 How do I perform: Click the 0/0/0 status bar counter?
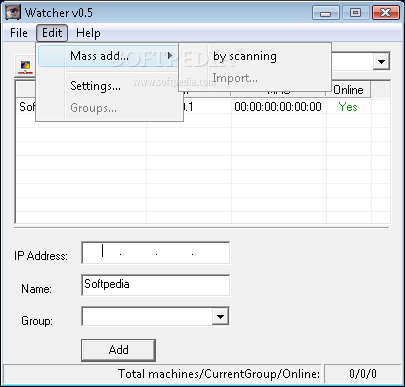click(363, 374)
